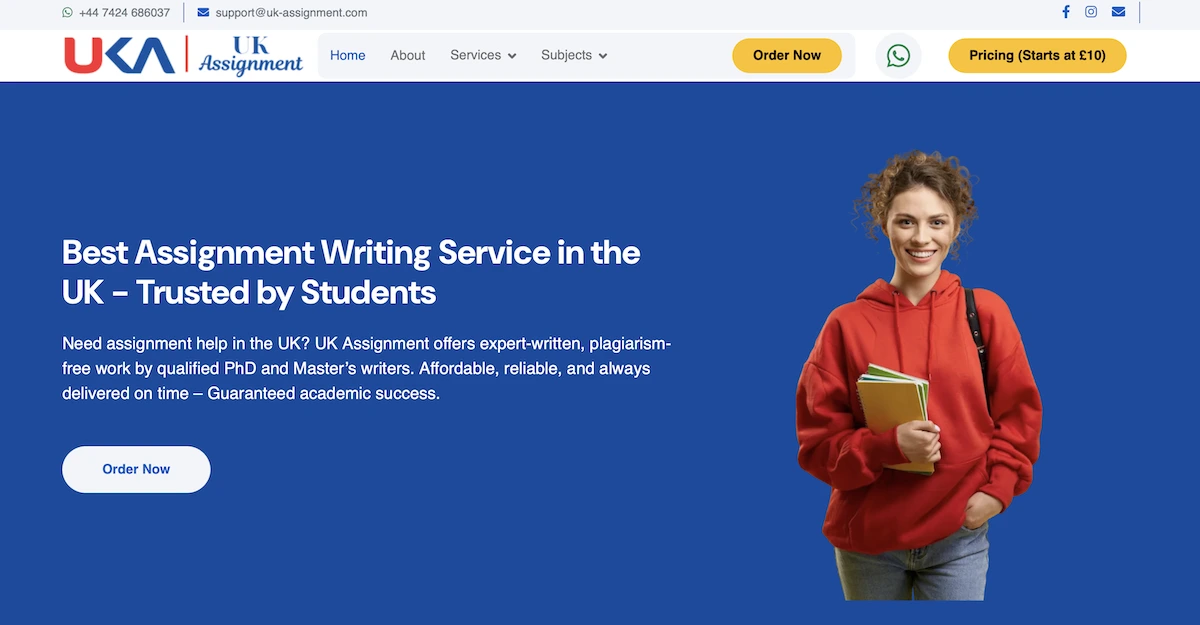Screen dimensions: 1200x625
Task: Go to the Home nav item
Action: 347,55
